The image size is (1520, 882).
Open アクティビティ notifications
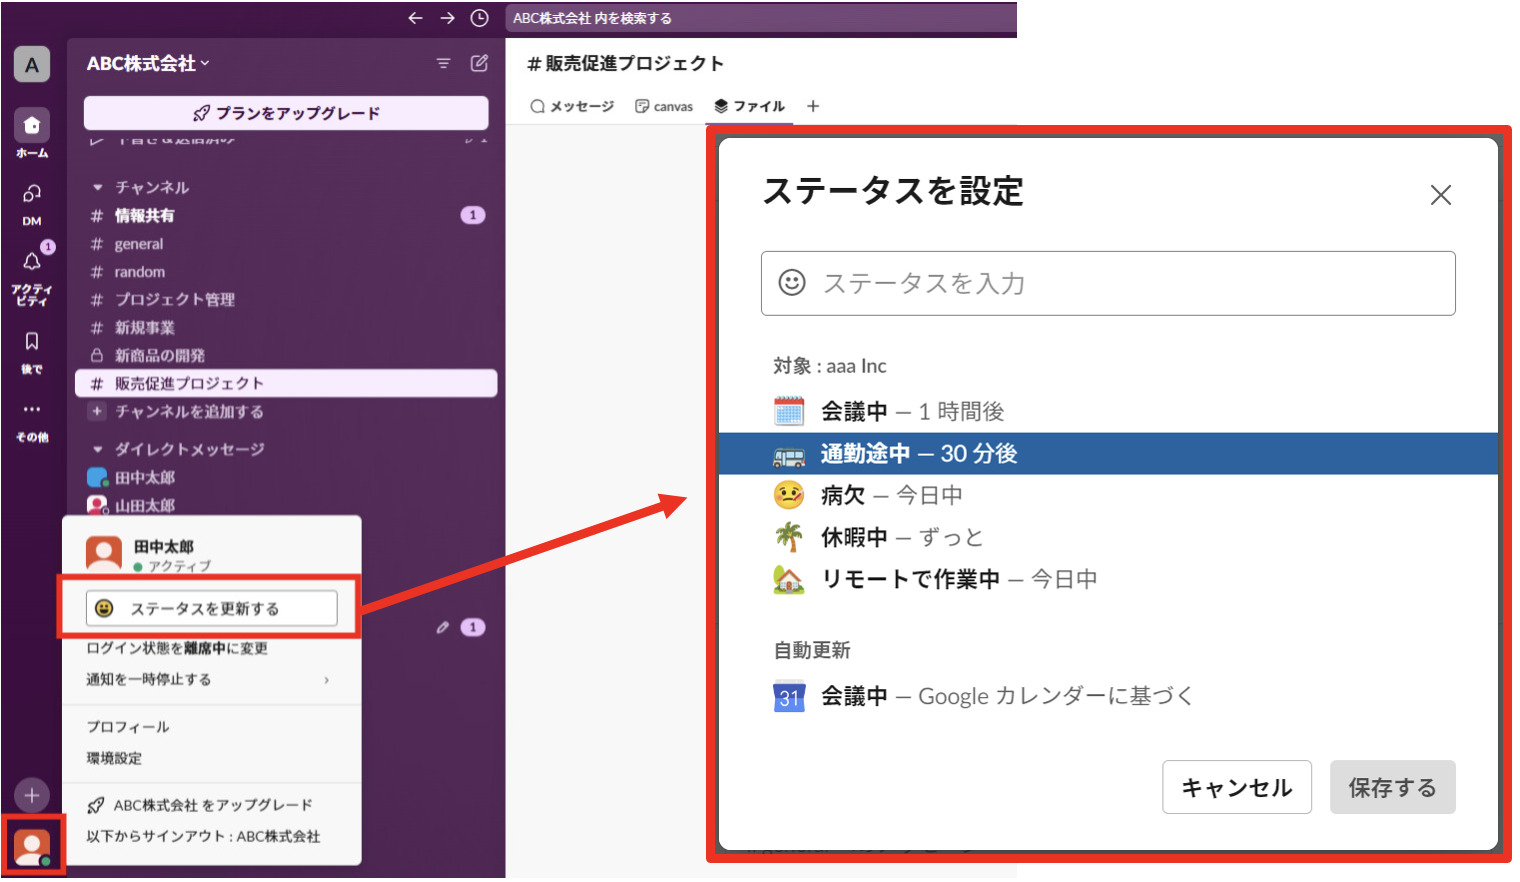pos(31,262)
